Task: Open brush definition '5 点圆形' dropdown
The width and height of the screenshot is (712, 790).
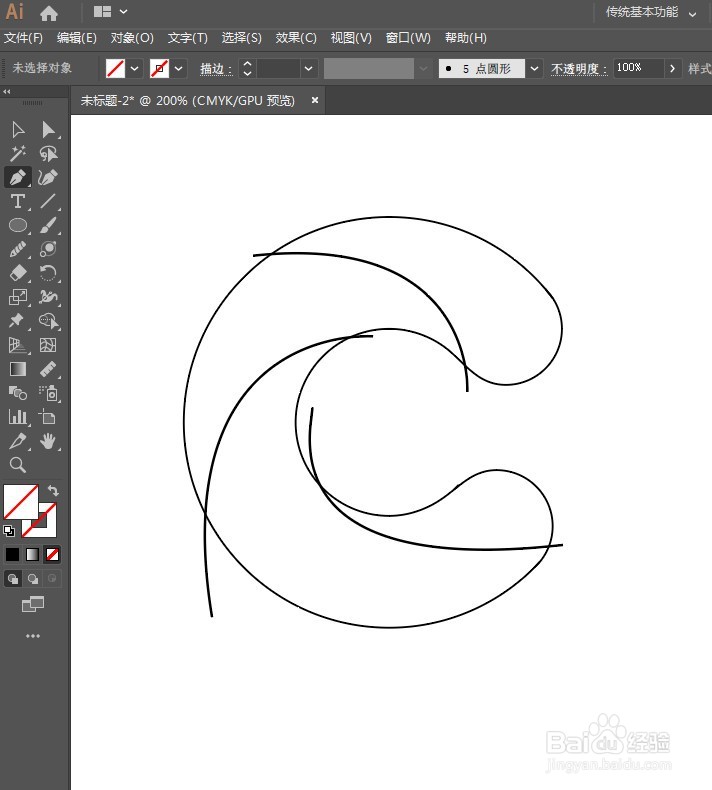Action: pos(534,69)
